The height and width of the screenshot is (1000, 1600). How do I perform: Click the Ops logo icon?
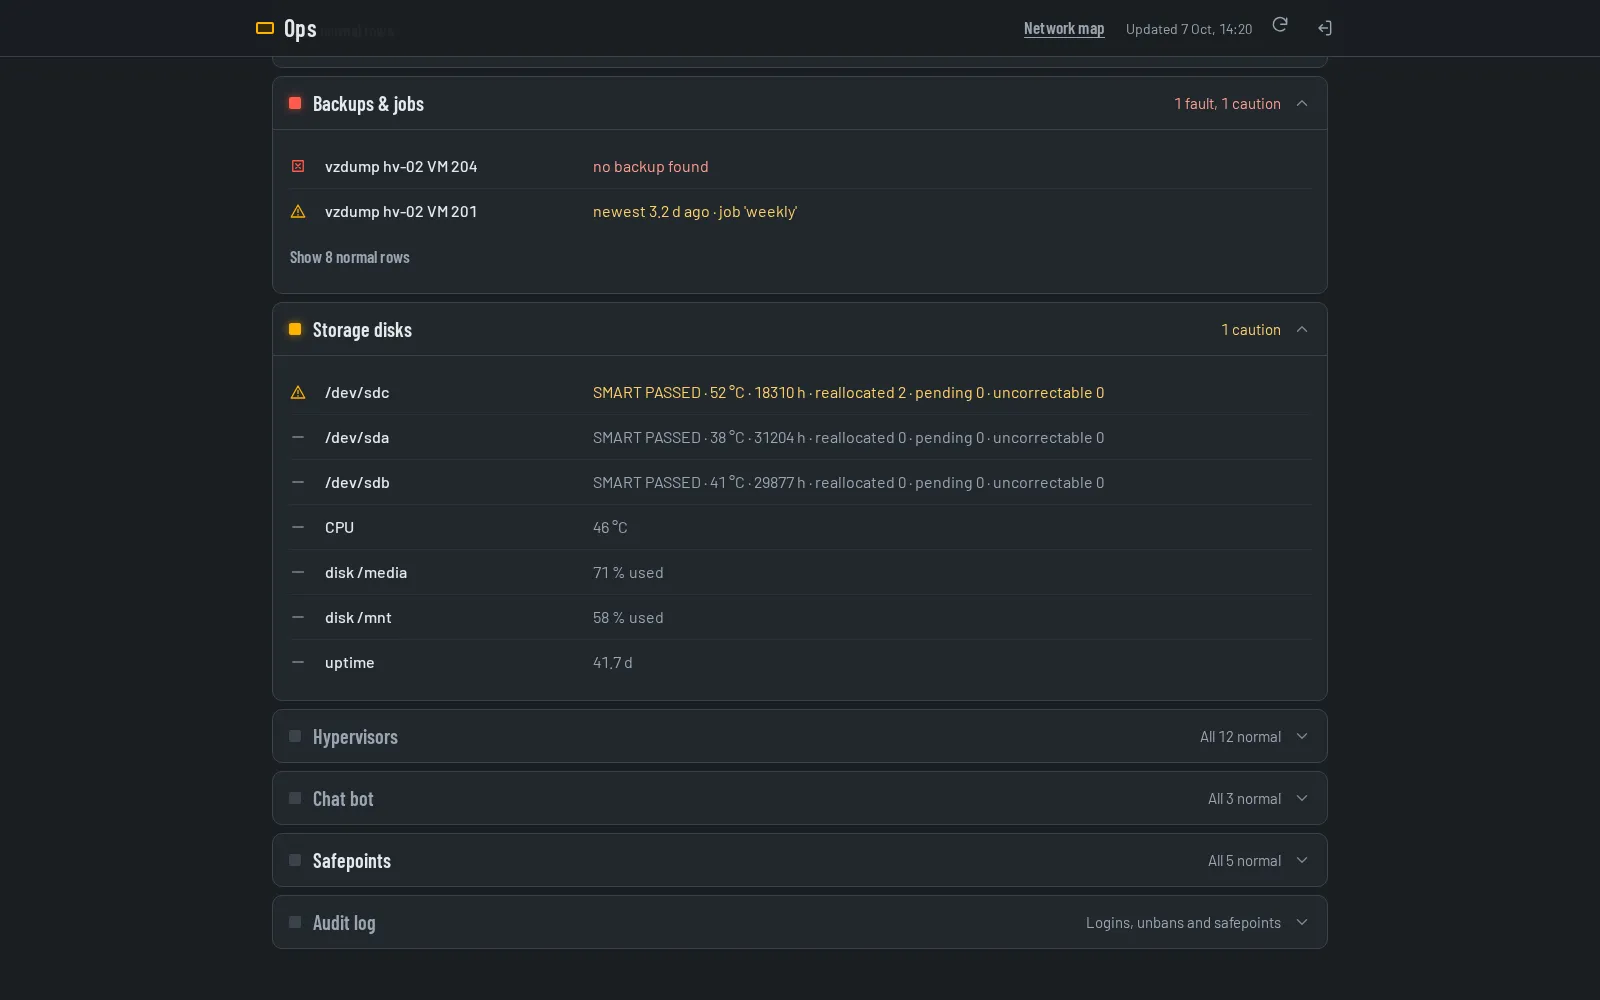[x=265, y=28]
